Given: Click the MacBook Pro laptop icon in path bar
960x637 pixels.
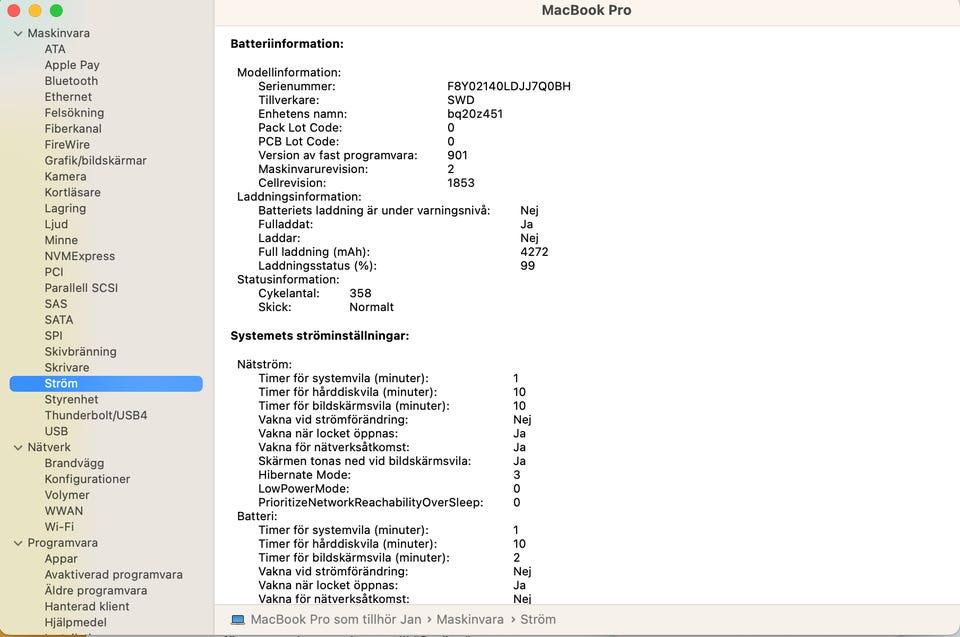Looking at the screenshot, I should click(238, 620).
